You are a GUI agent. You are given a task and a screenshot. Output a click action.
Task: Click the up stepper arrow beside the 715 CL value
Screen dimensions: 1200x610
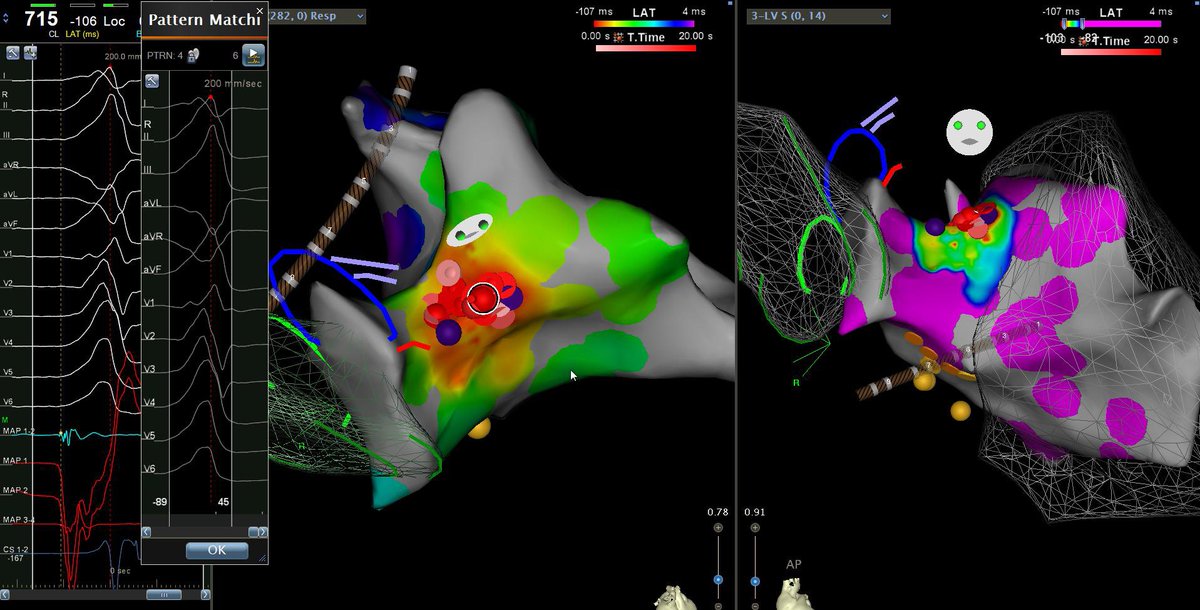(5, 13)
